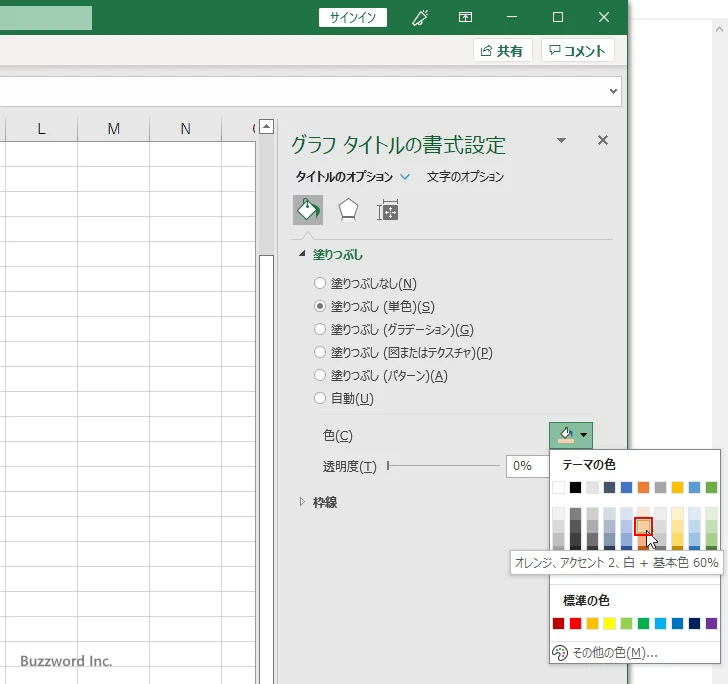This screenshot has width=728, height=684.
Task: Click the pen/draw mode icon in title bar
Action: coord(420,18)
